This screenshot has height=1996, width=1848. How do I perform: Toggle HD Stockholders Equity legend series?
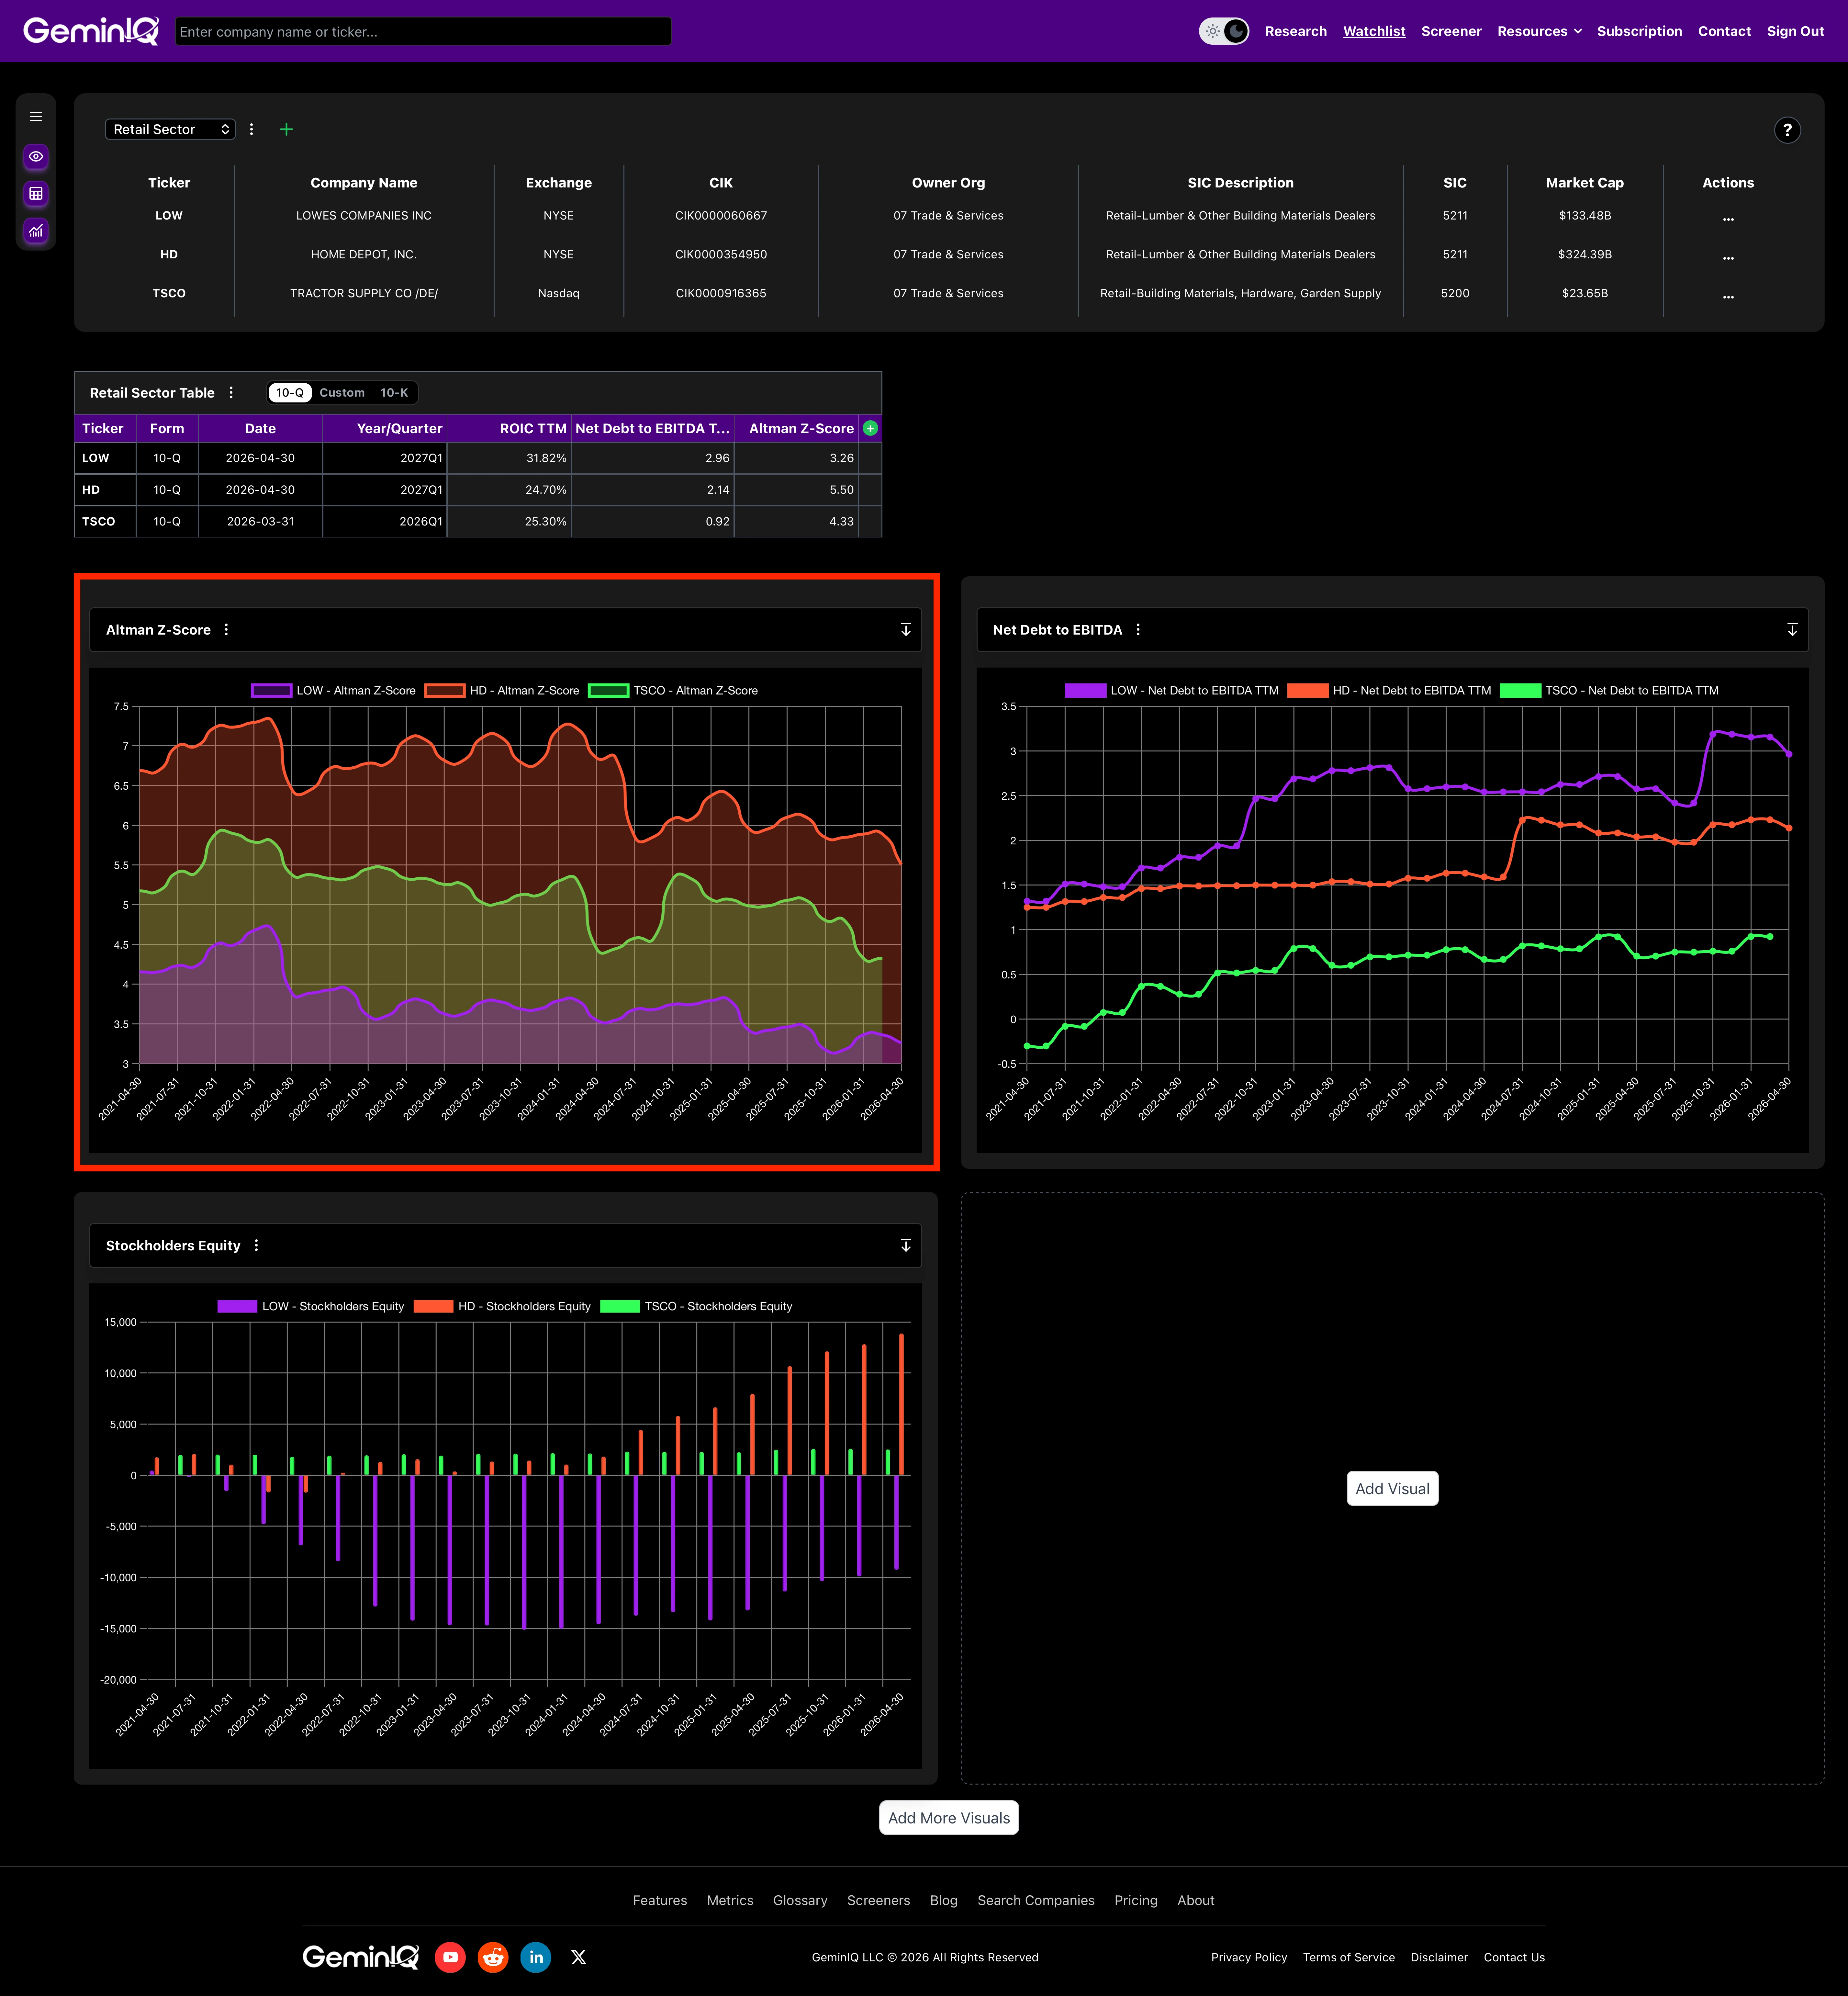pos(502,1307)
